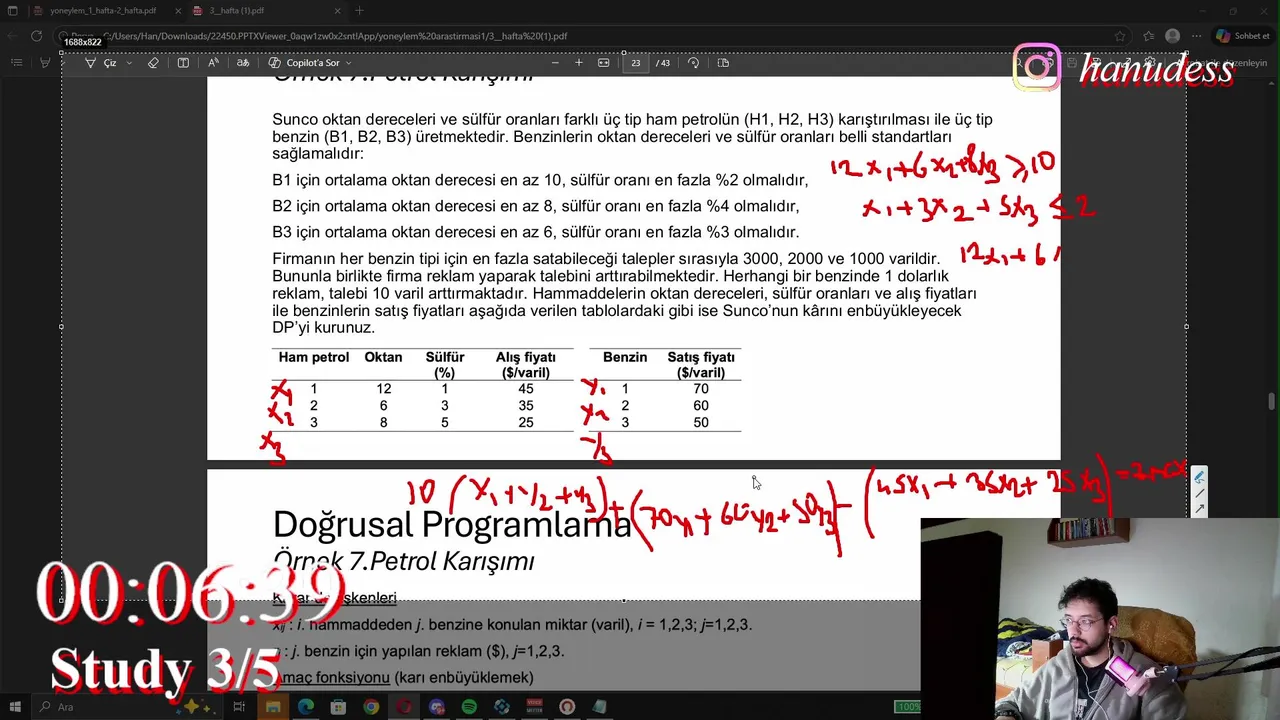Image resolution: width=1280 pixels, height=720 pixels.
Task: Click the subtitle 'Örnek 7.Petrol Karışımı'
Action: coord(403,561)
